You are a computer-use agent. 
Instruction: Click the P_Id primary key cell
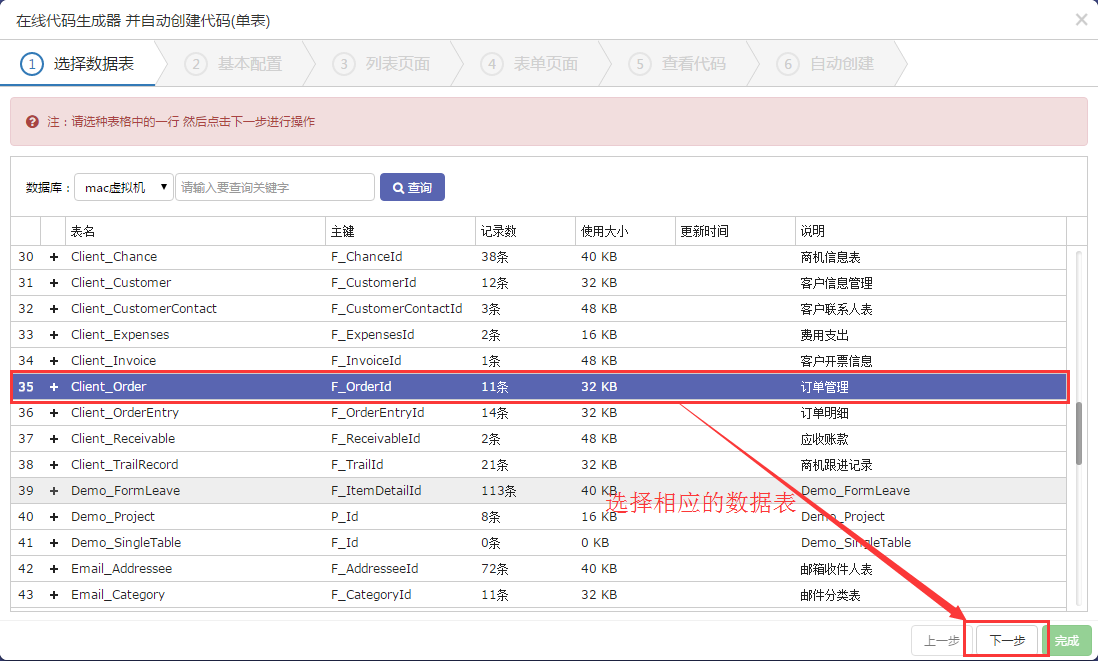[x=345, y=517]
